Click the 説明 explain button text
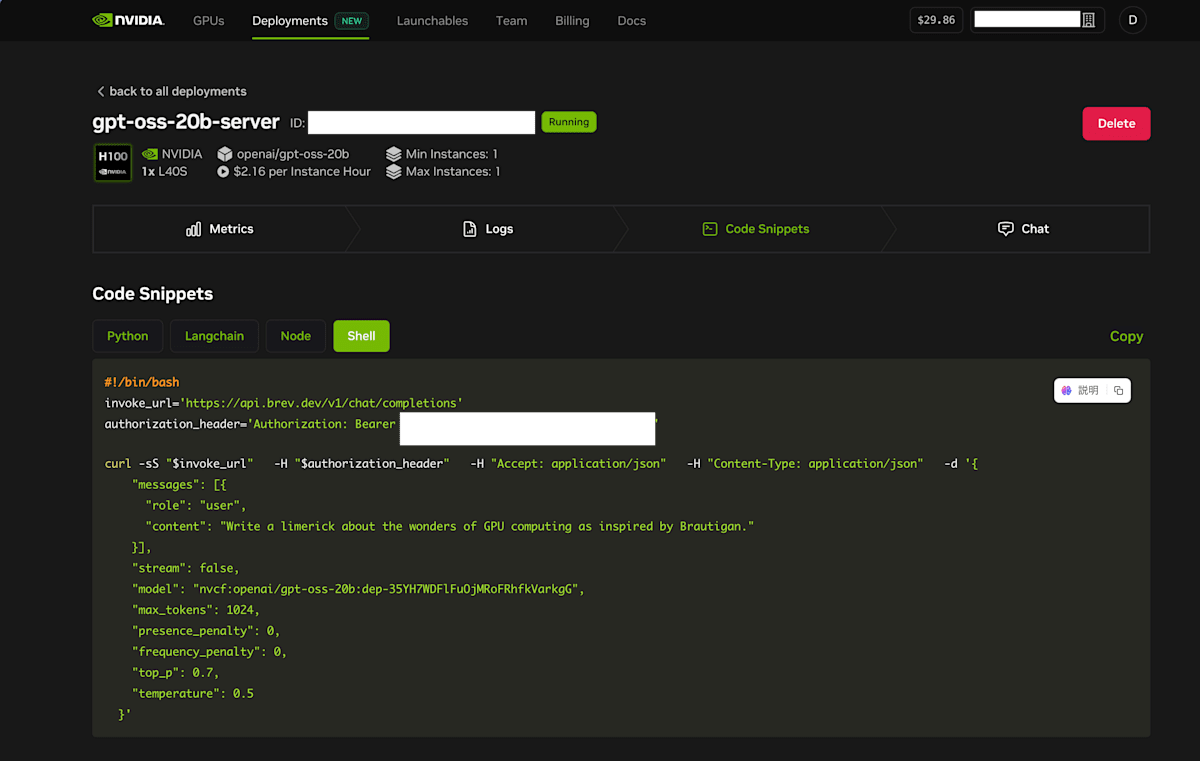Viewport: 1200px width, 761px height. point(1088,390)
